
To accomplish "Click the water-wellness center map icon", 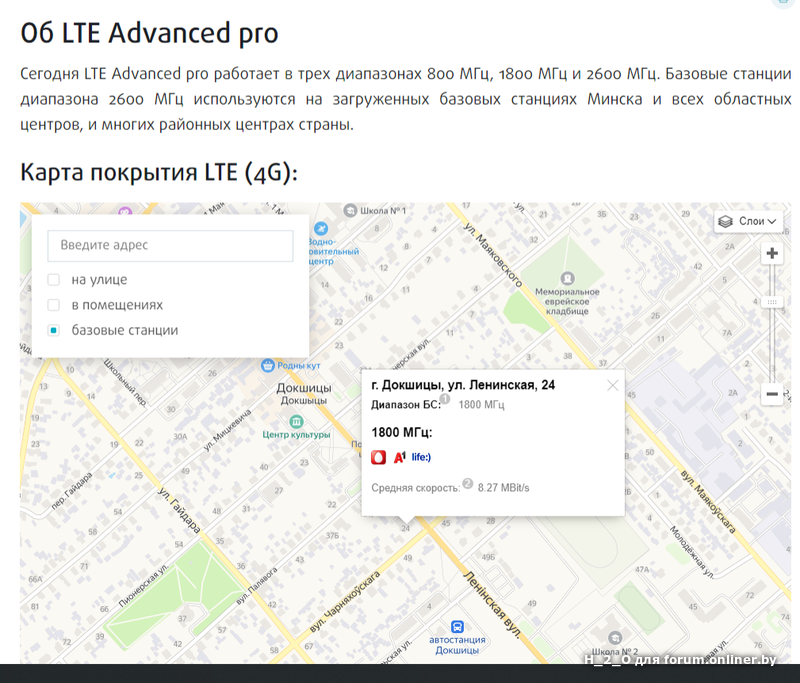I will point(321,229).
